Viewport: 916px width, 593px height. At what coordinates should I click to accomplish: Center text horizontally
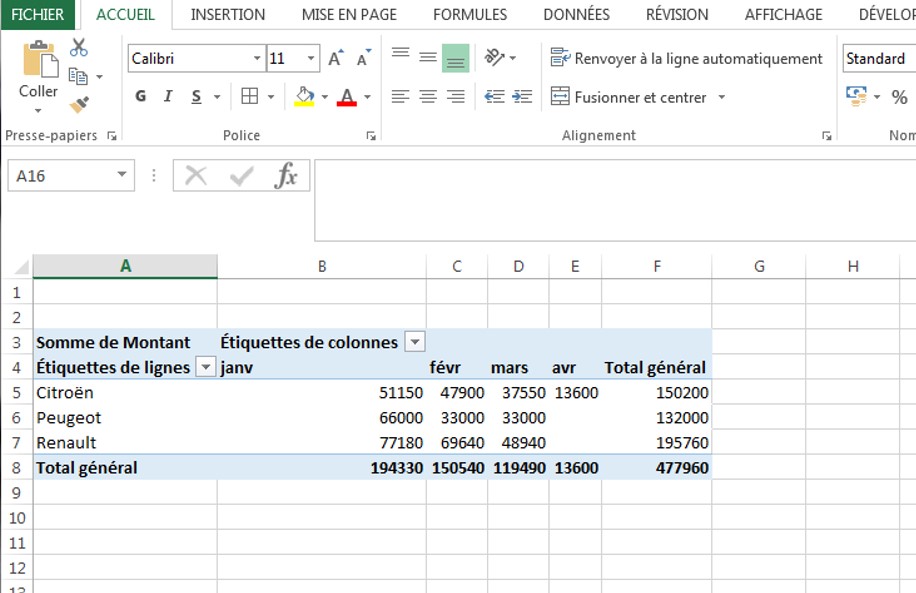click(428, 96)
